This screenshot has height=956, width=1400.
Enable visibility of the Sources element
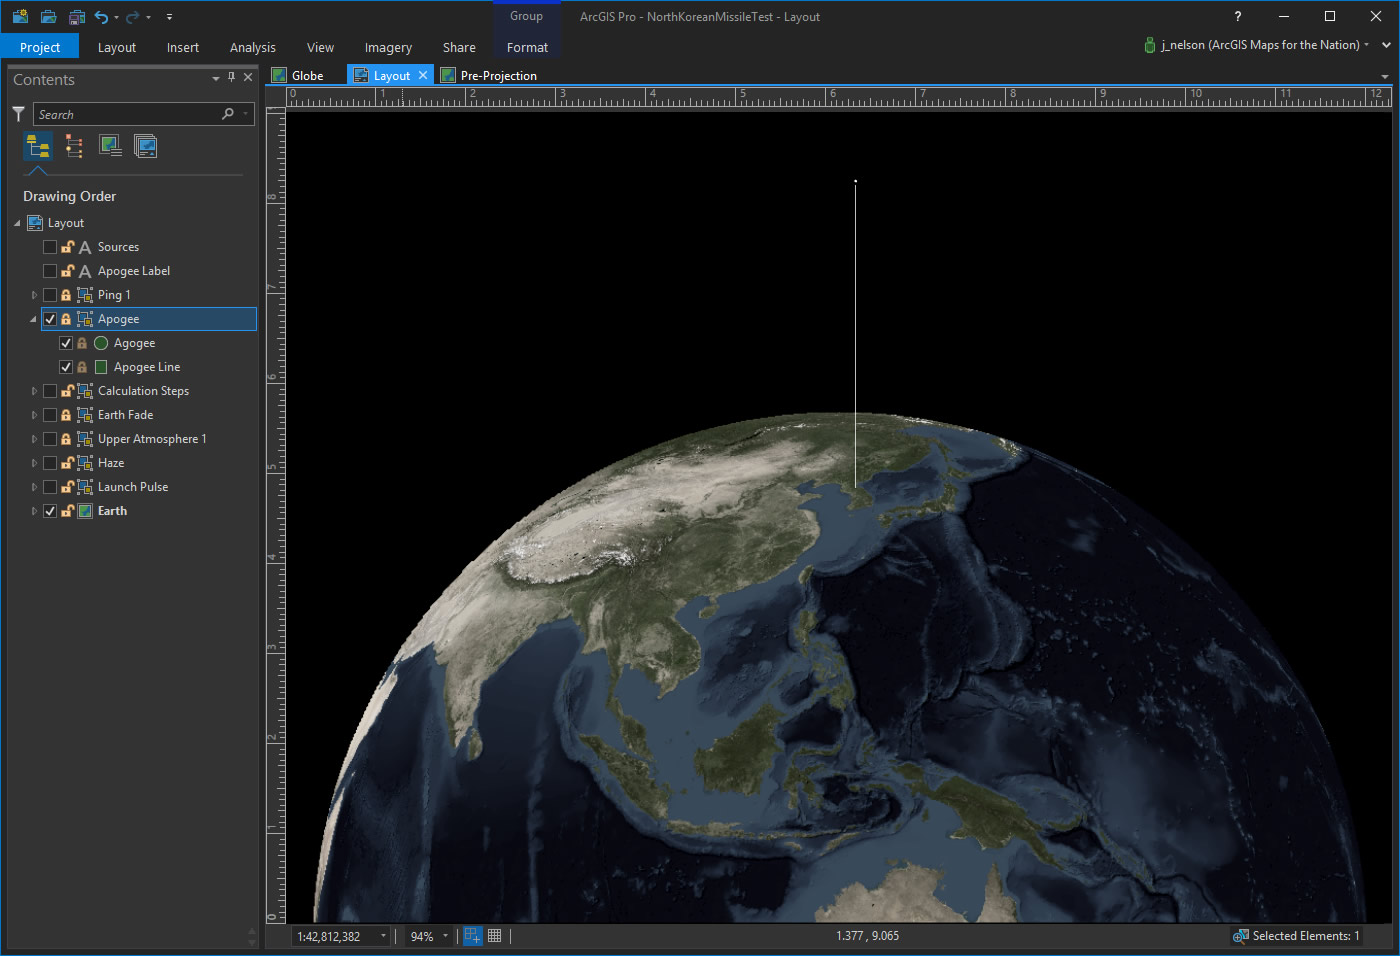click(50, 247)
